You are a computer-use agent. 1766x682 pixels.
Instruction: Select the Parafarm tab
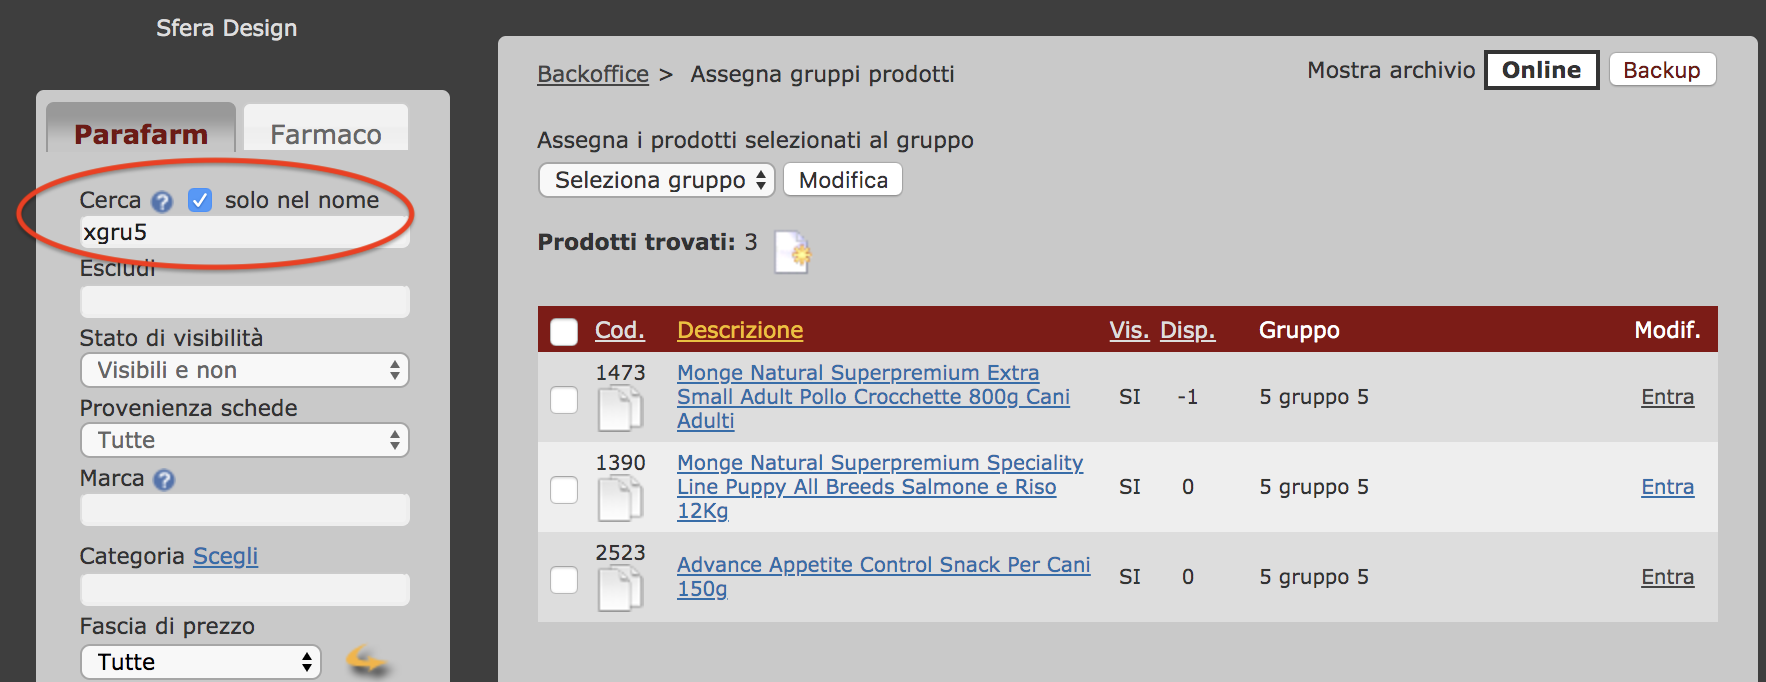tap(141, 134)
